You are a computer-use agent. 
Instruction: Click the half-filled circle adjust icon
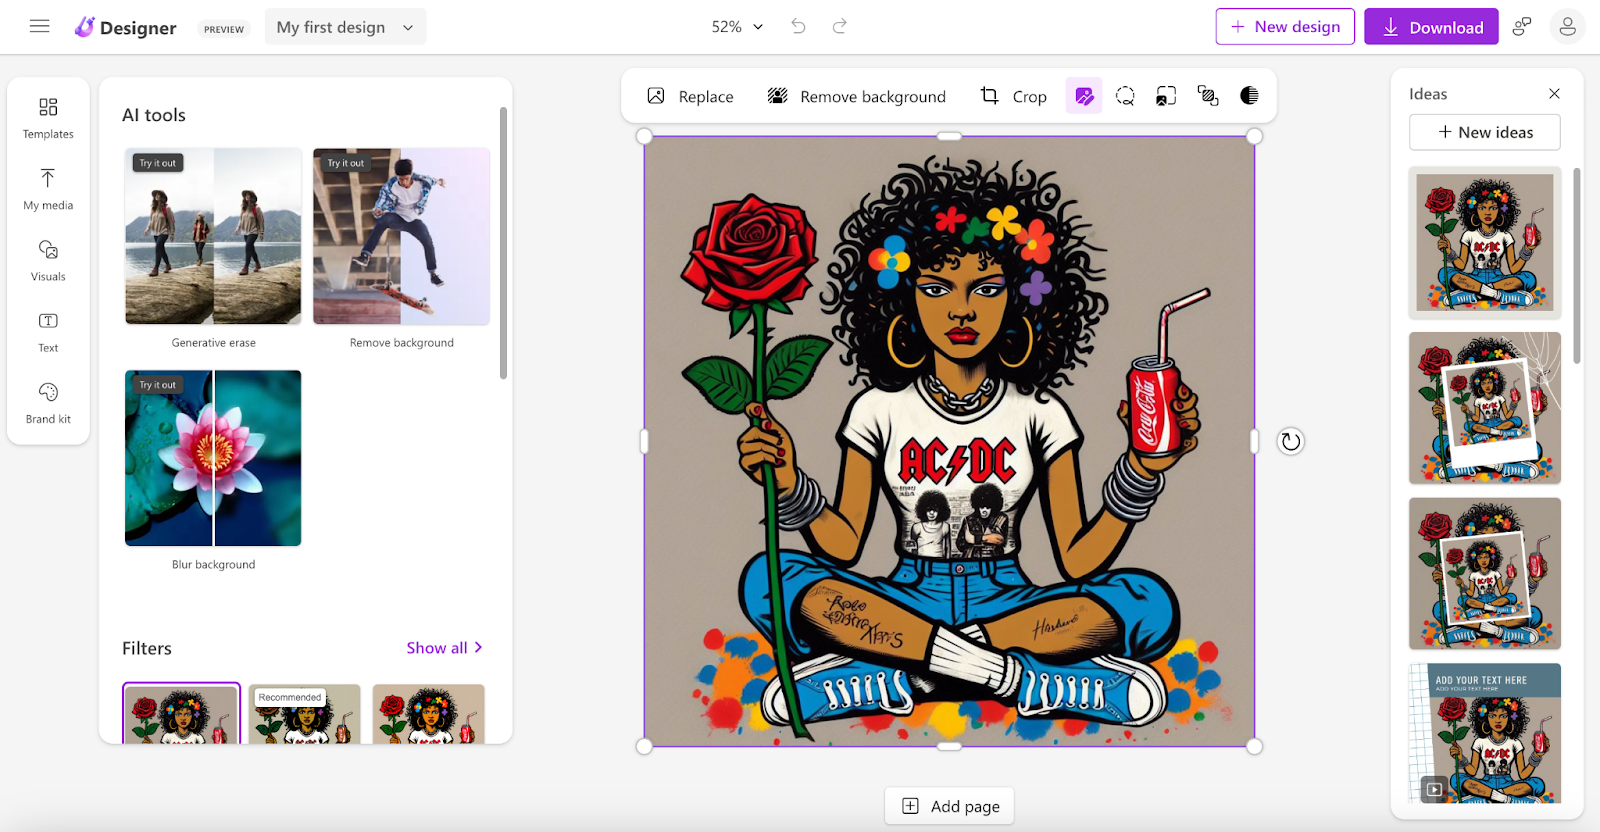(1249, 96)
